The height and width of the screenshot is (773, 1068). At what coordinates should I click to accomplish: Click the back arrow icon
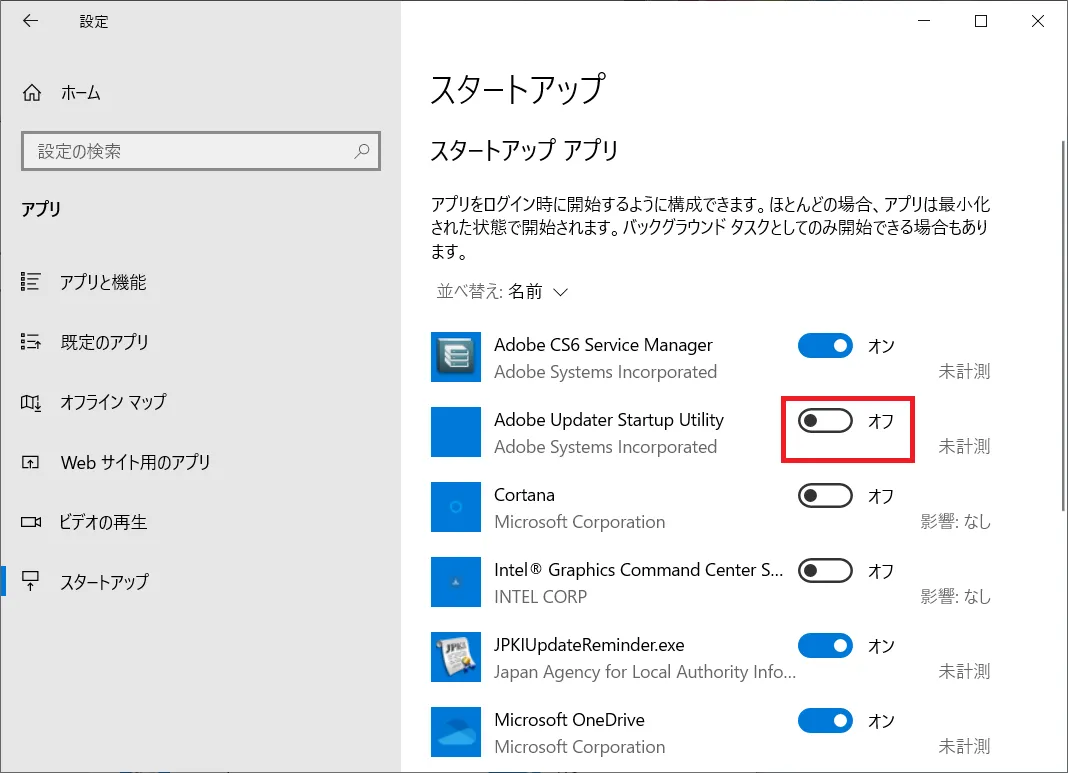pos(30,21)
